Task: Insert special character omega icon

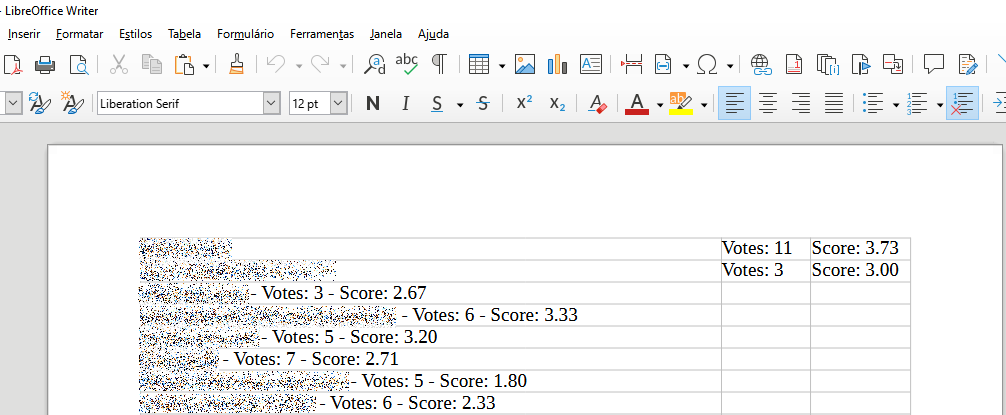Action: pos(707,64)
